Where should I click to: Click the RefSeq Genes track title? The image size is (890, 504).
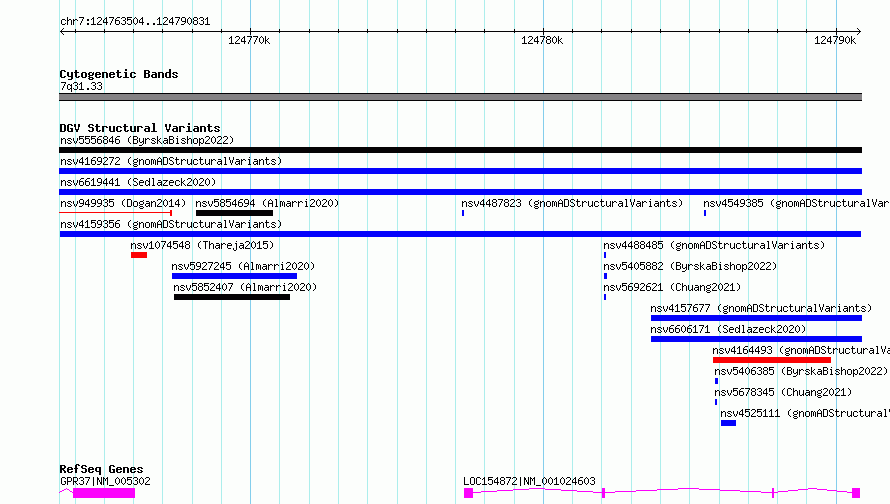pos(102,469)
